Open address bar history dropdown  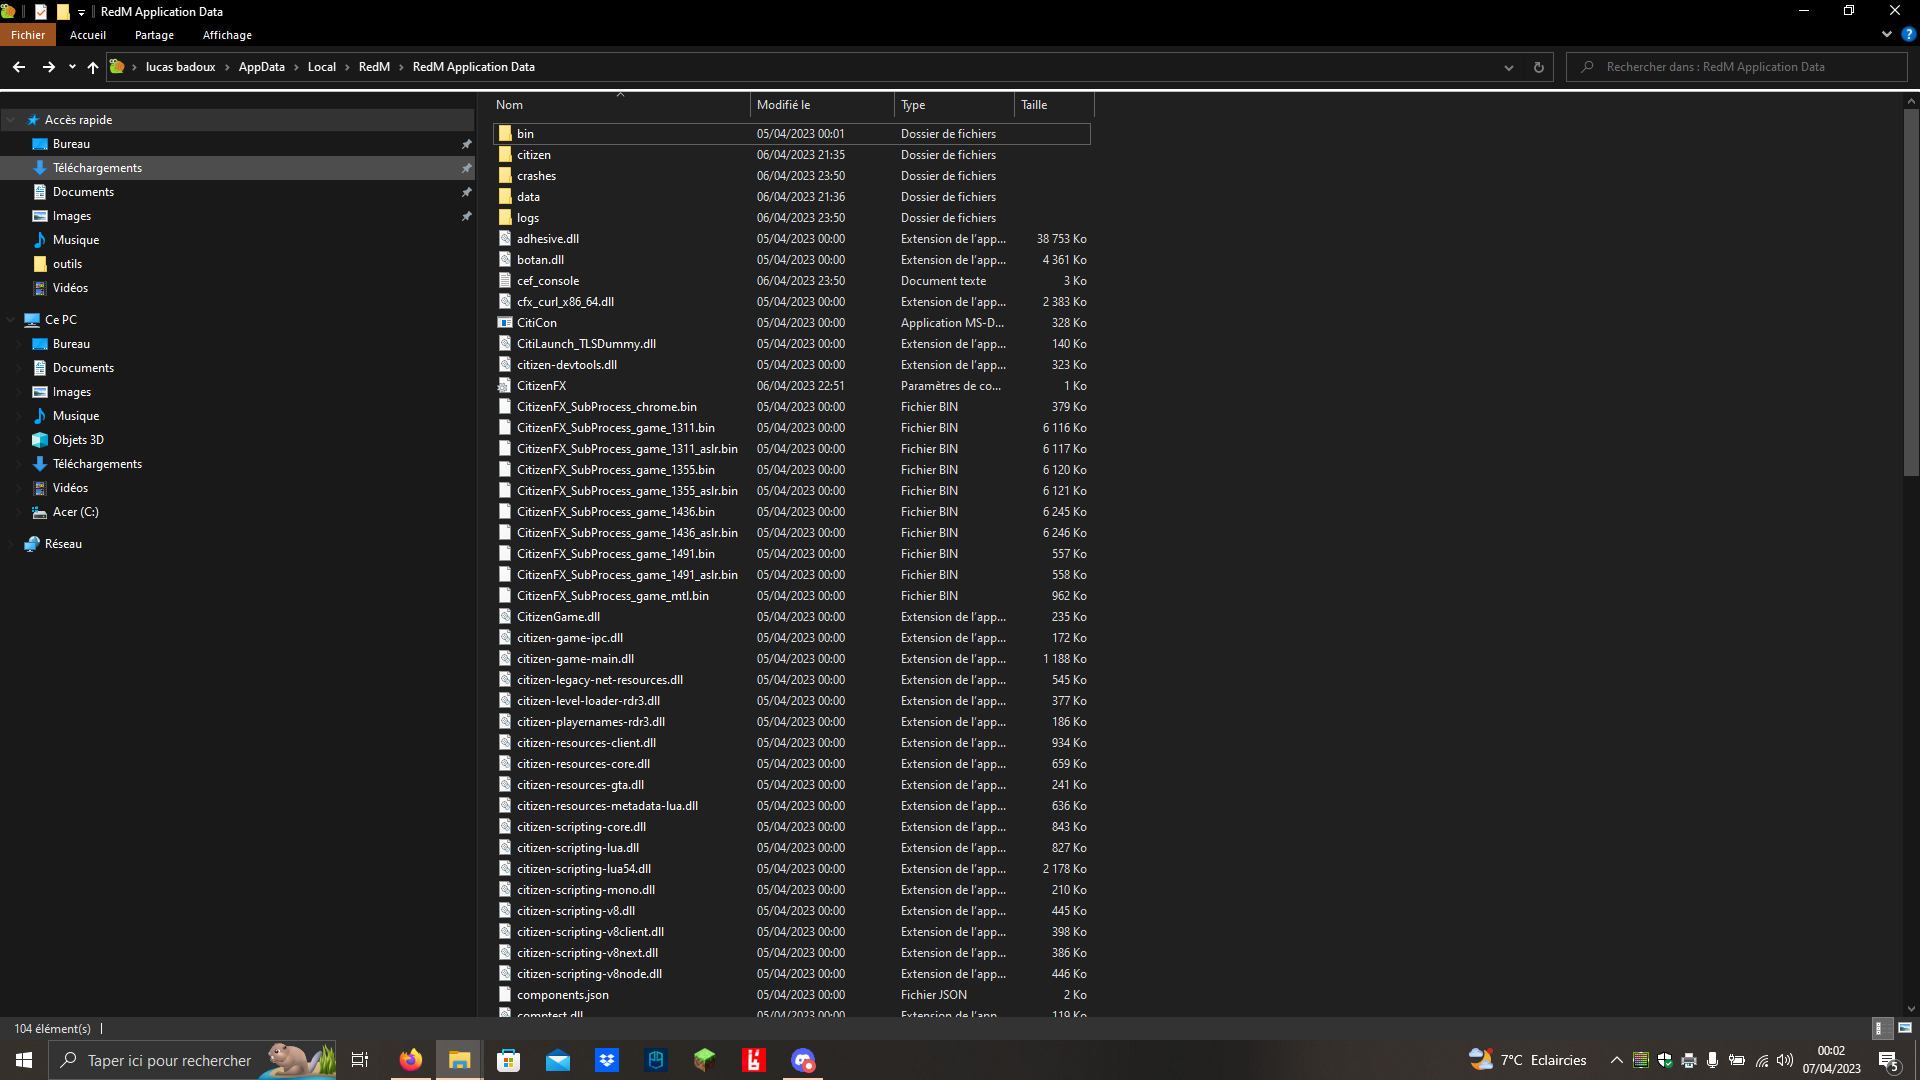[1508, 67]
